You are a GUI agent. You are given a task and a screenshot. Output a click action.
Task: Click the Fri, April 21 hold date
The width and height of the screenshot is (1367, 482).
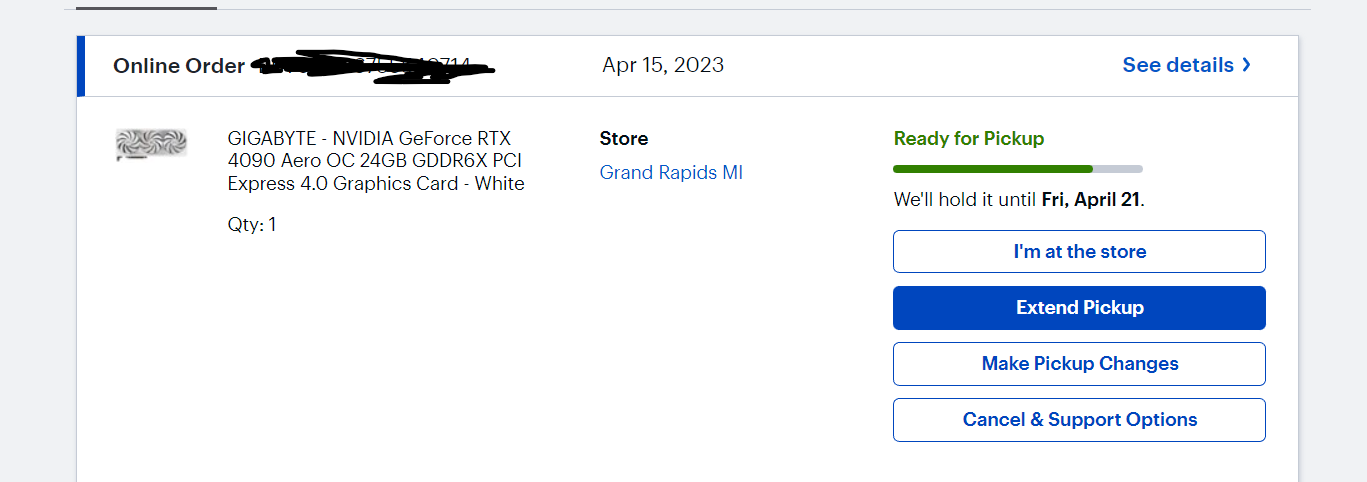(1090, 200)
